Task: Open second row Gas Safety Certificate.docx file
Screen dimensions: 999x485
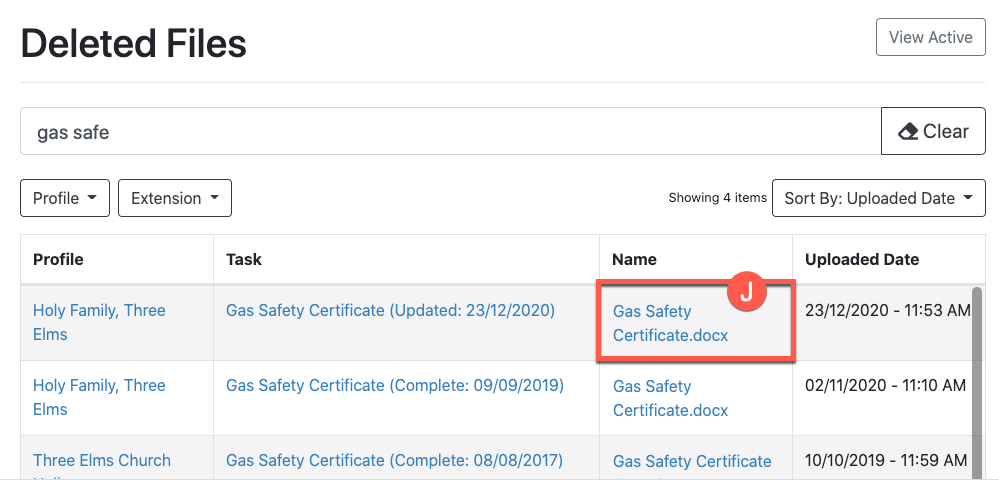Action: (670, 398)
